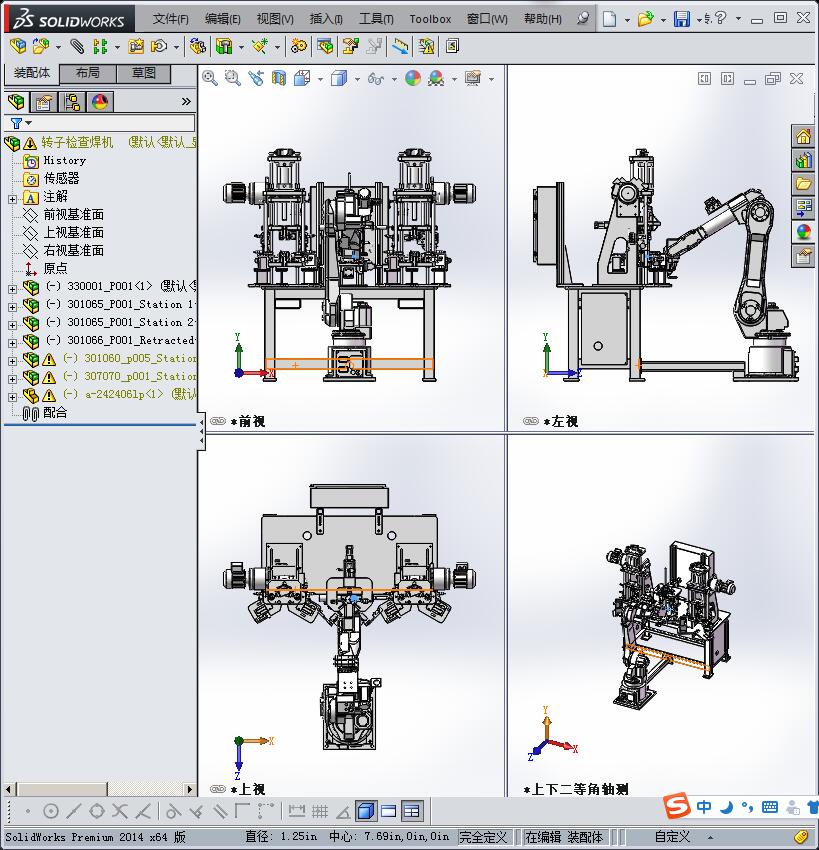Image resolution: width=819 pixels, height=850 pixels.
Task: Switch to the 布局 tab
Action: coord(87,73)
